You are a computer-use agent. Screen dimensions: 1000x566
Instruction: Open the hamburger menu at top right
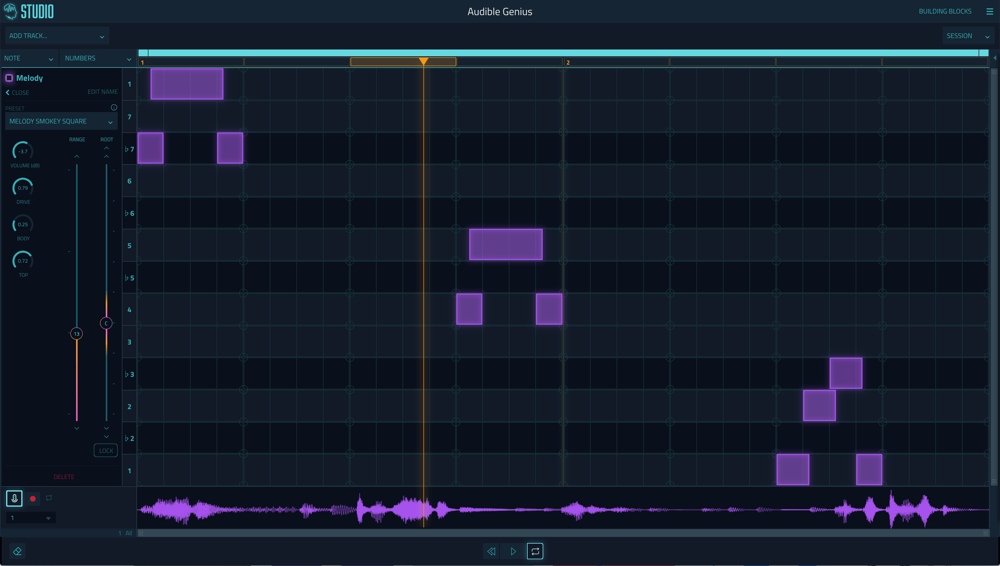(x=989, y=12)
